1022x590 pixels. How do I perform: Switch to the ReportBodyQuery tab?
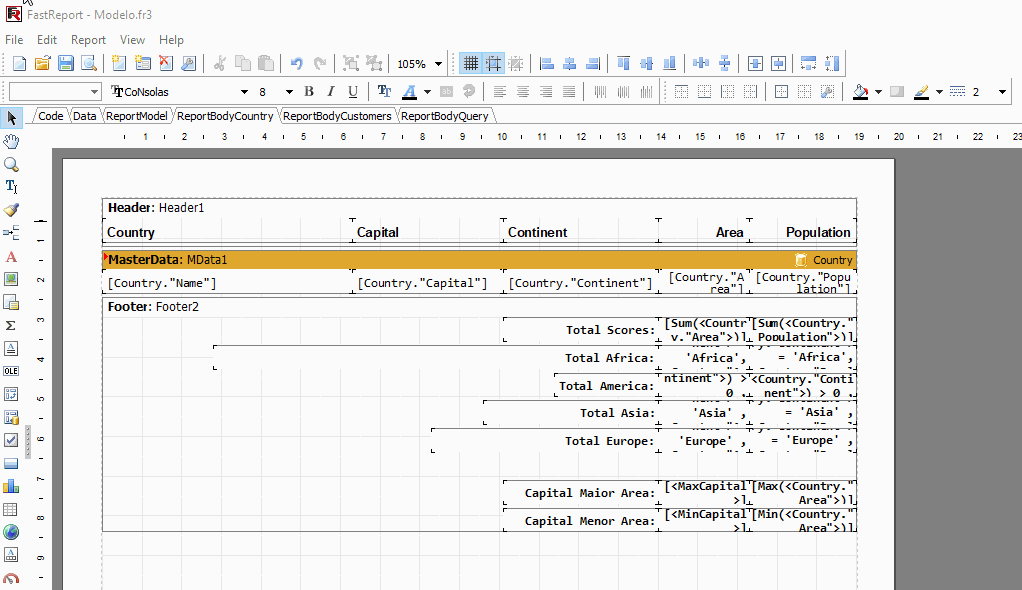445,116
